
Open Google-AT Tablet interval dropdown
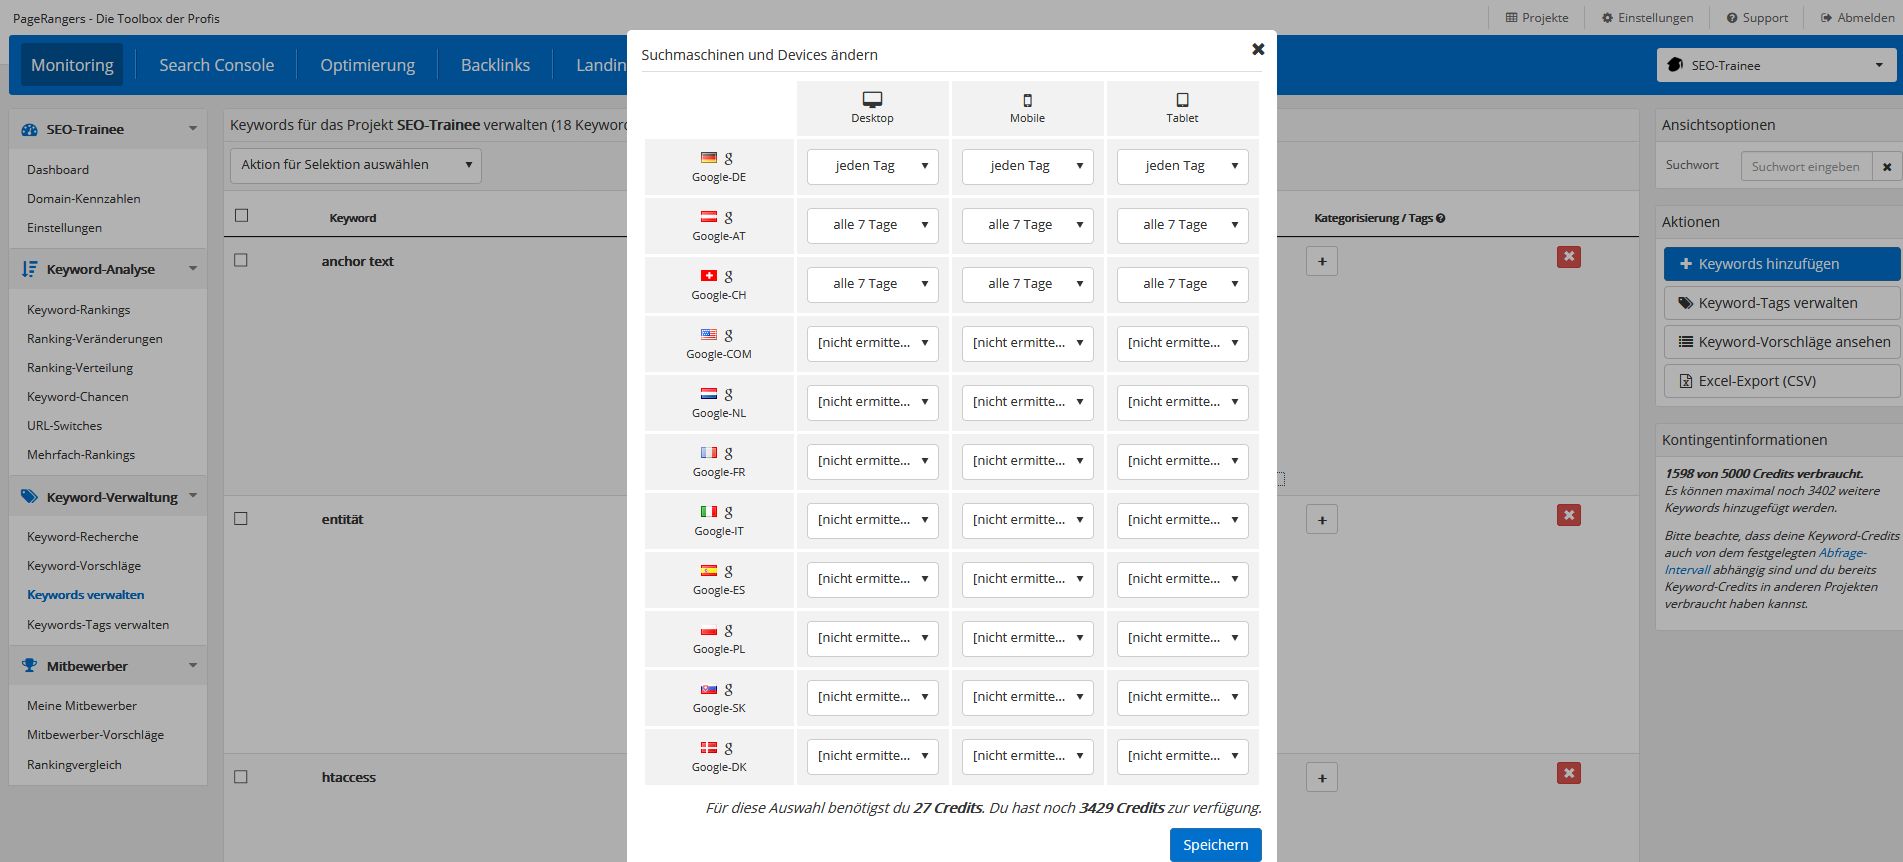pos(1182,225)
